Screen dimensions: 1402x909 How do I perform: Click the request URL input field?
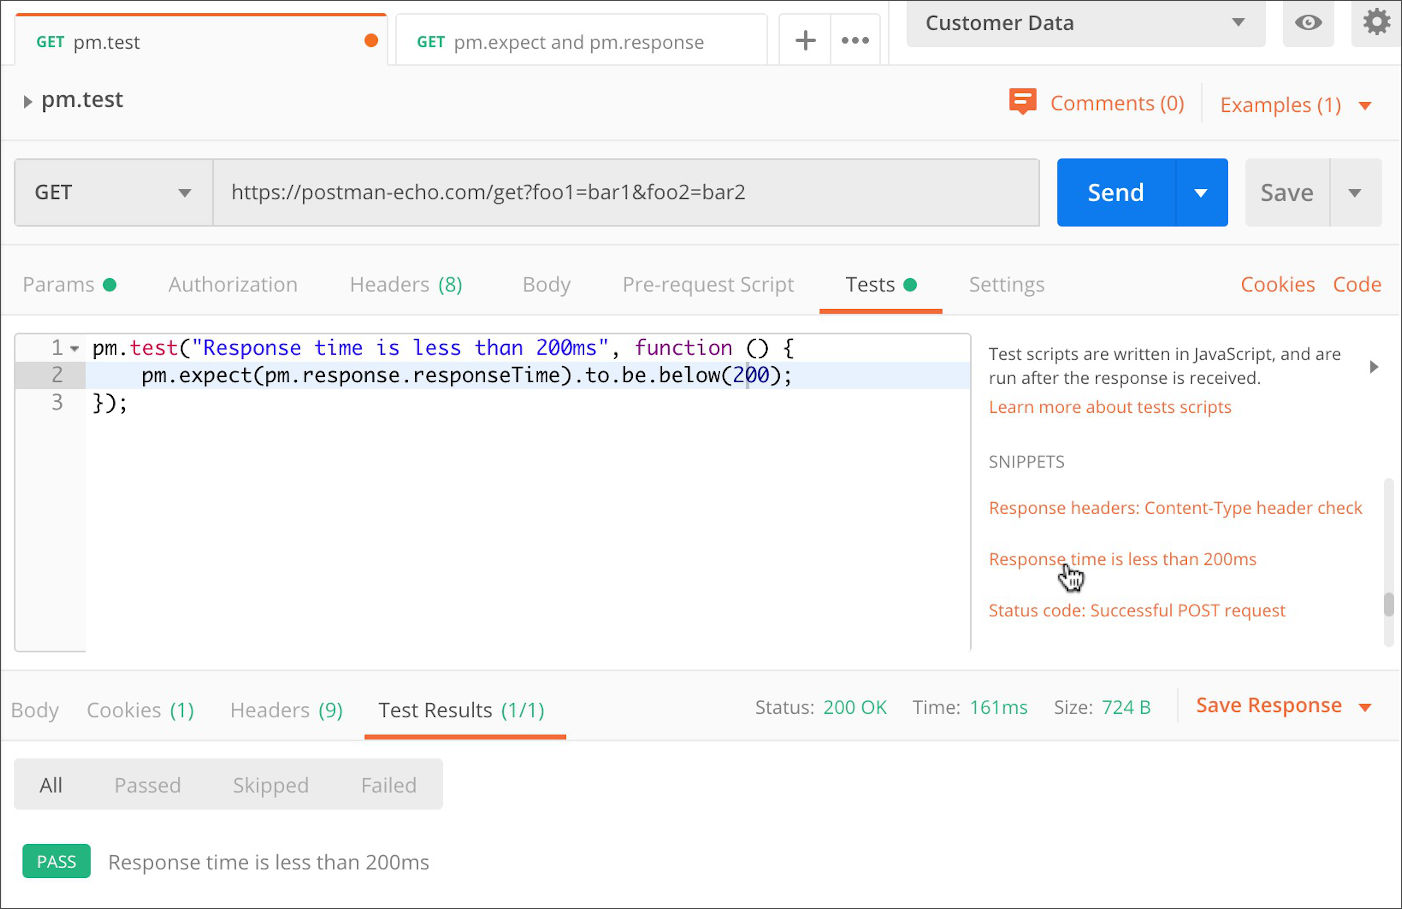(626, 192)
